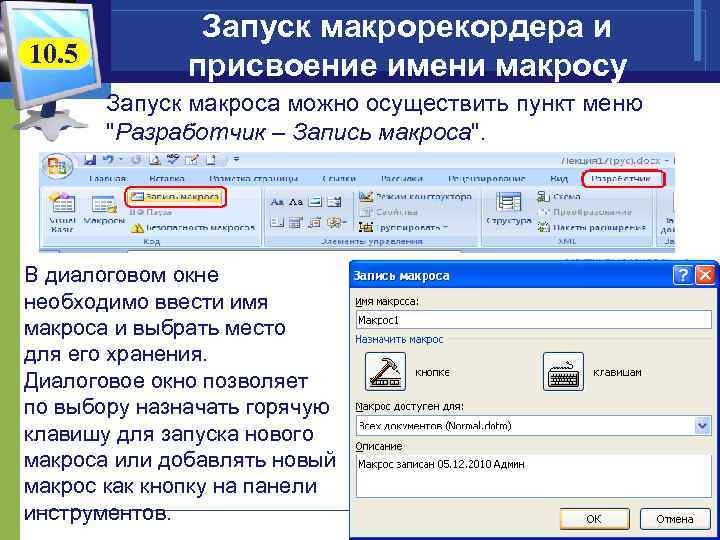
Task: Open legacy tools dropdown in controls group
Action: click(x=337, y=223)
